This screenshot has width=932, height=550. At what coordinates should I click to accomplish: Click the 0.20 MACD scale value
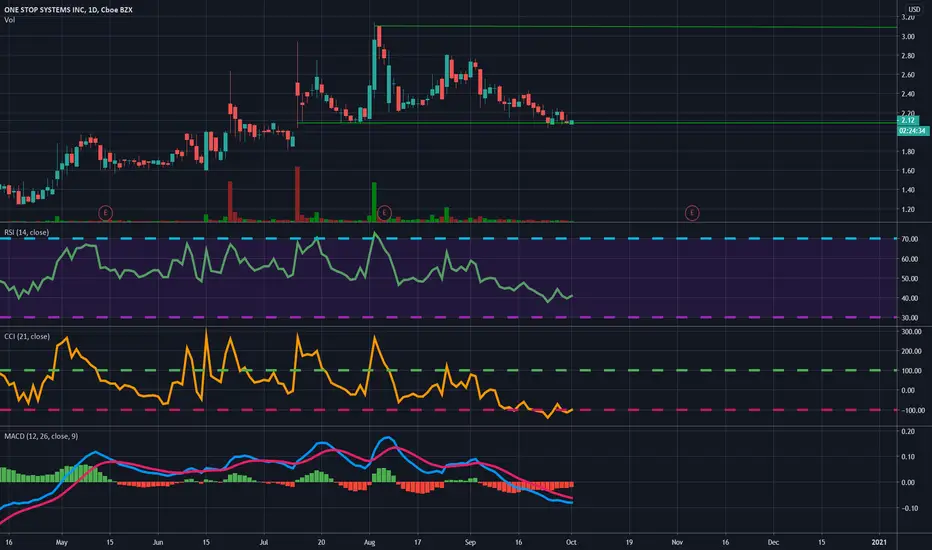click(x=908, y=432)
